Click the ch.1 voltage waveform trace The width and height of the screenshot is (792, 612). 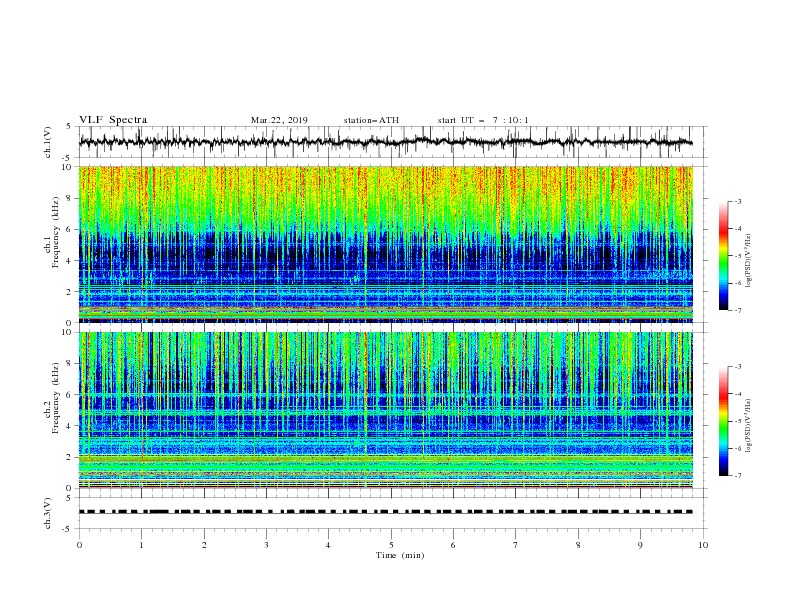[385, 142]
